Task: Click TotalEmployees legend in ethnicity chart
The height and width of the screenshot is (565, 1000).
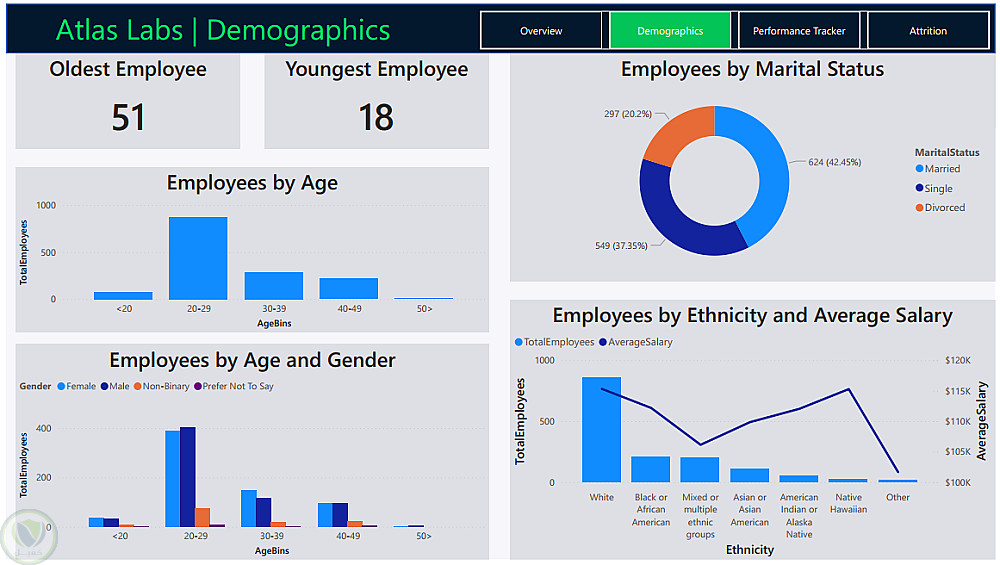Action: tap(554, 342)
